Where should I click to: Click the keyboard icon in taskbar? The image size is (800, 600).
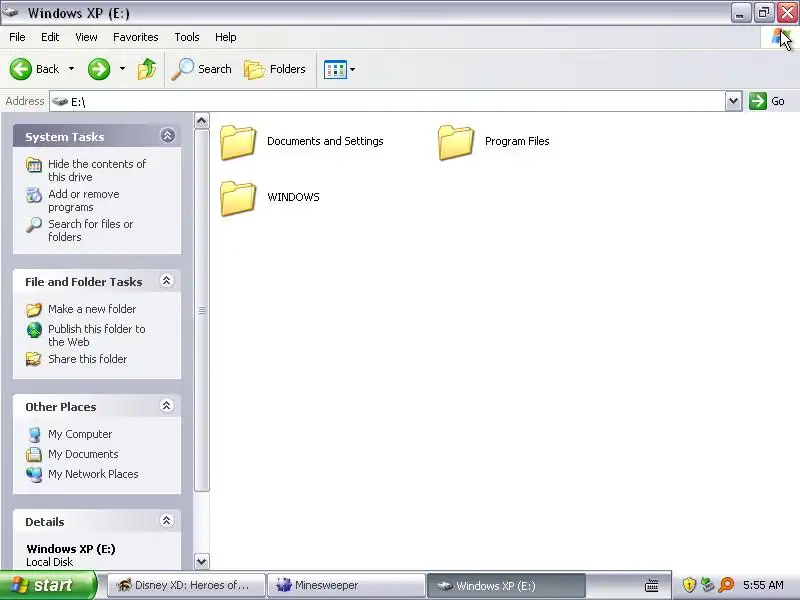[652, 585]
